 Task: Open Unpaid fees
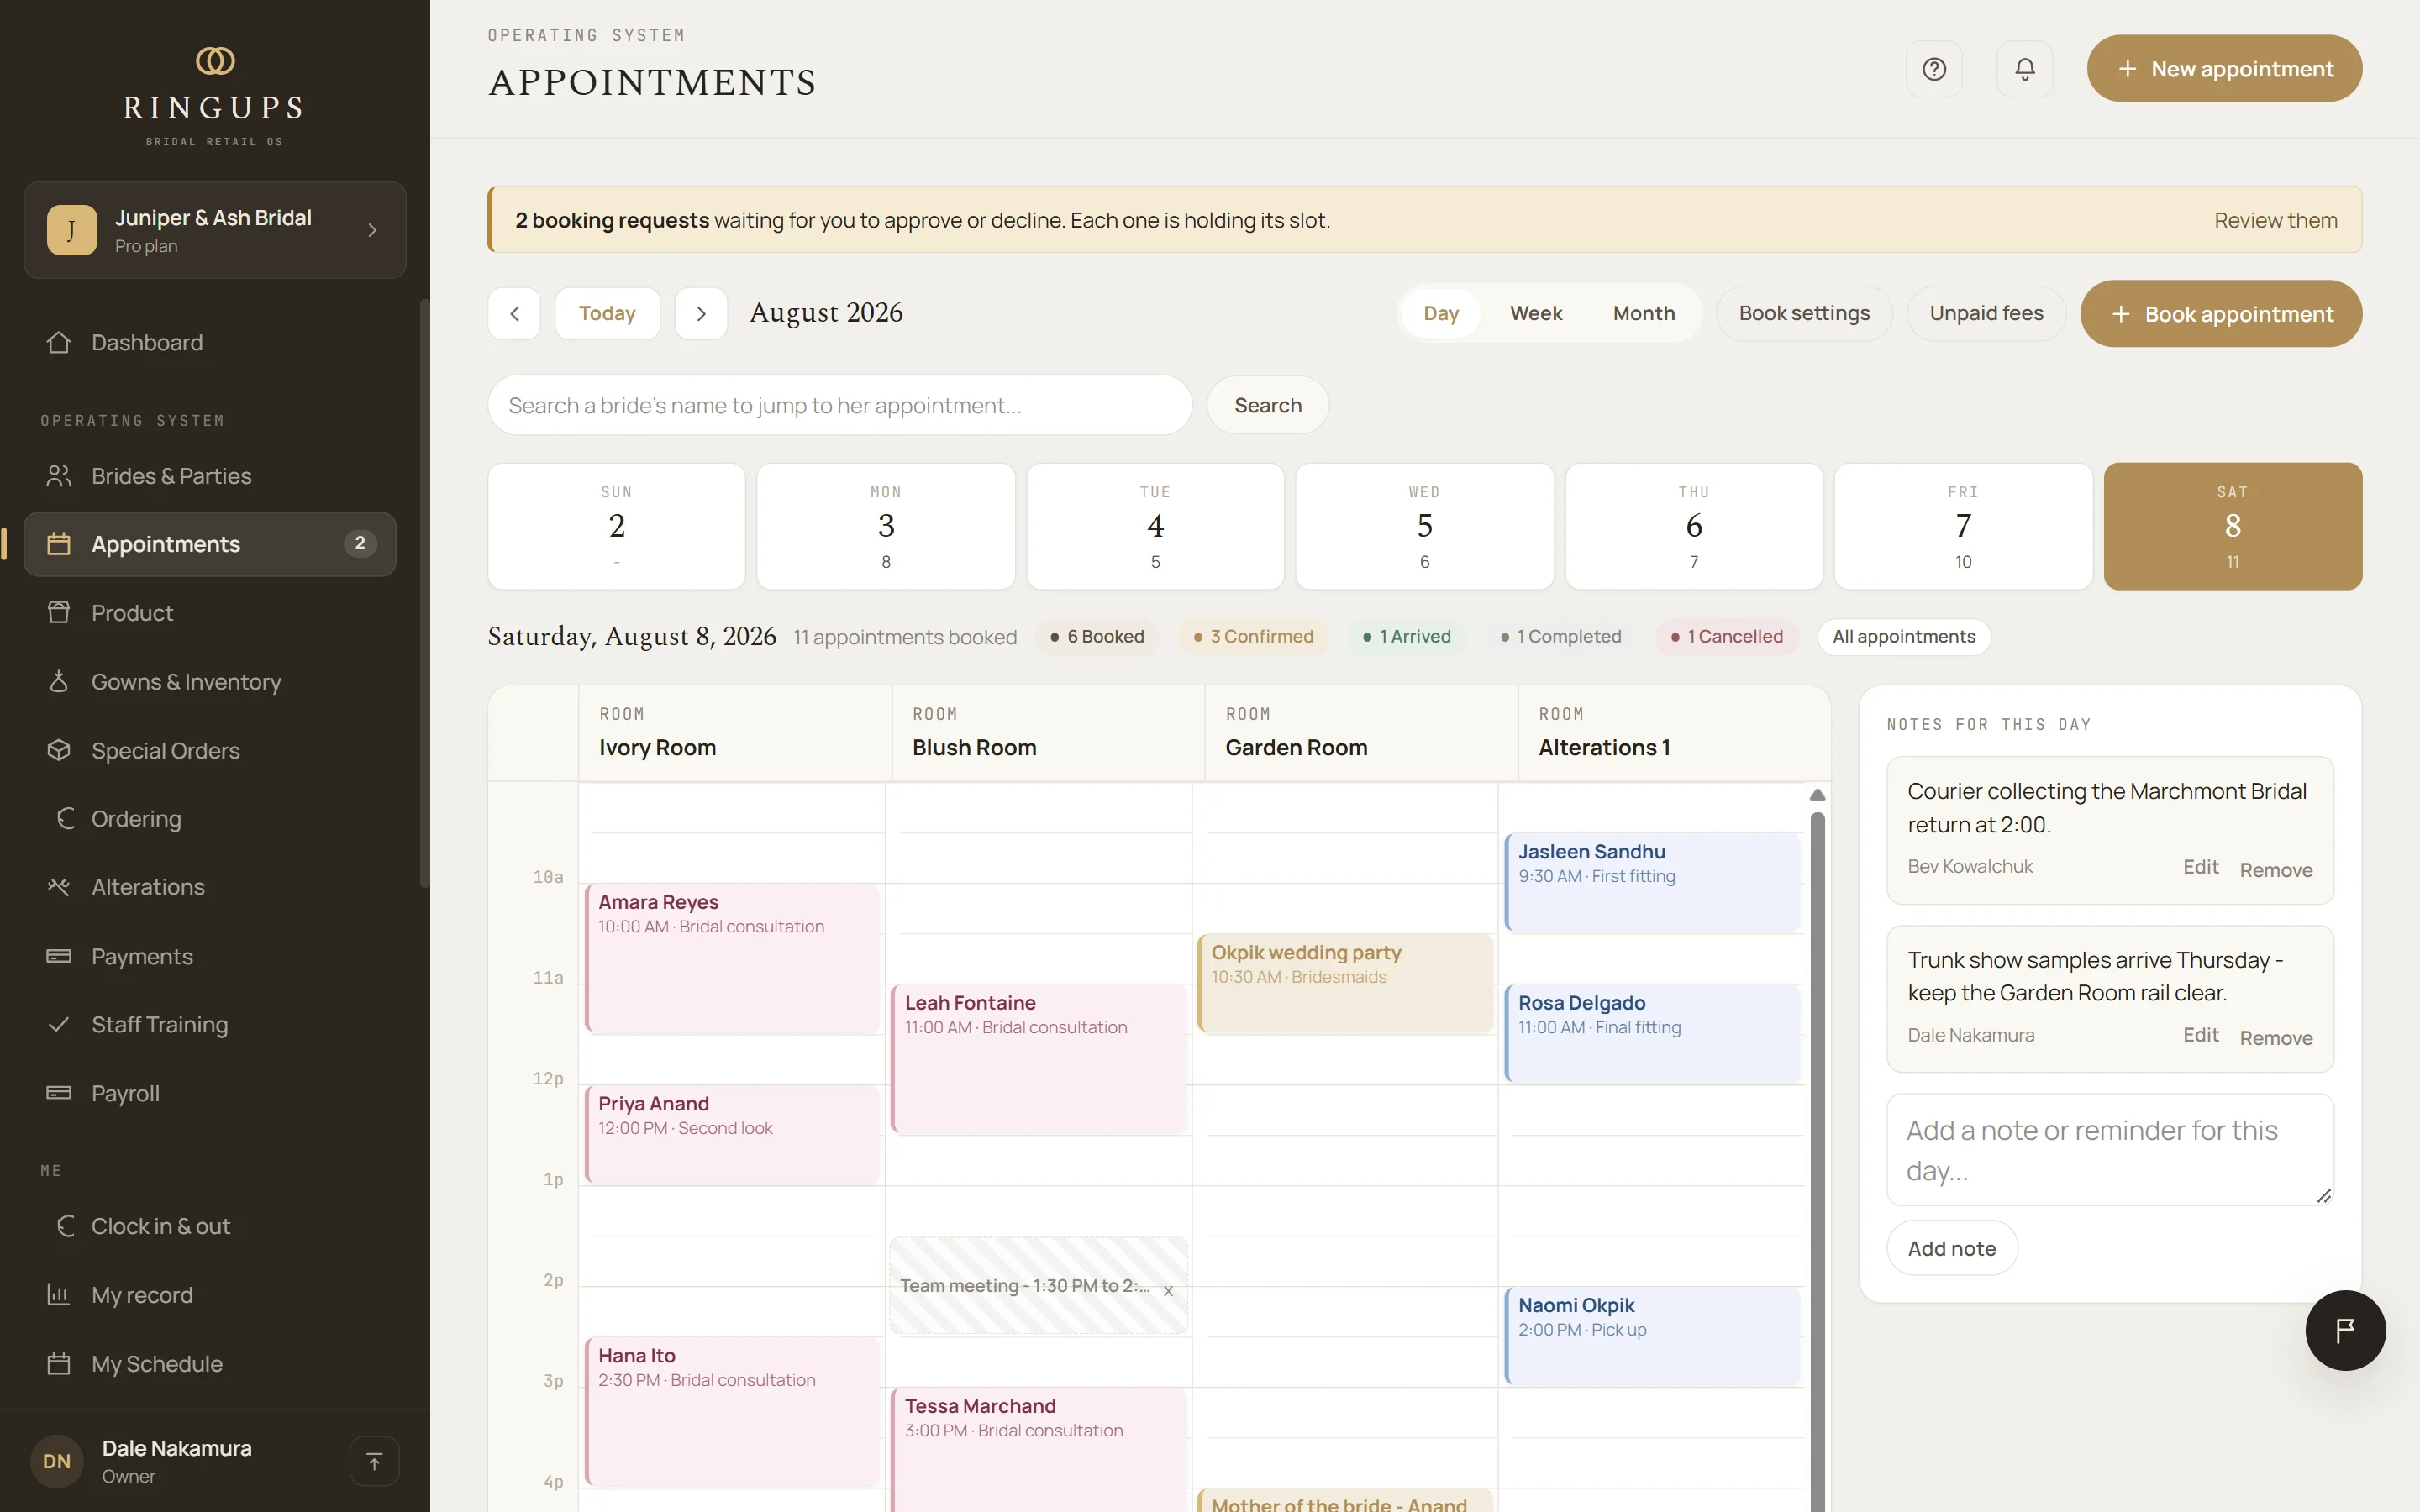(1986, 313)
